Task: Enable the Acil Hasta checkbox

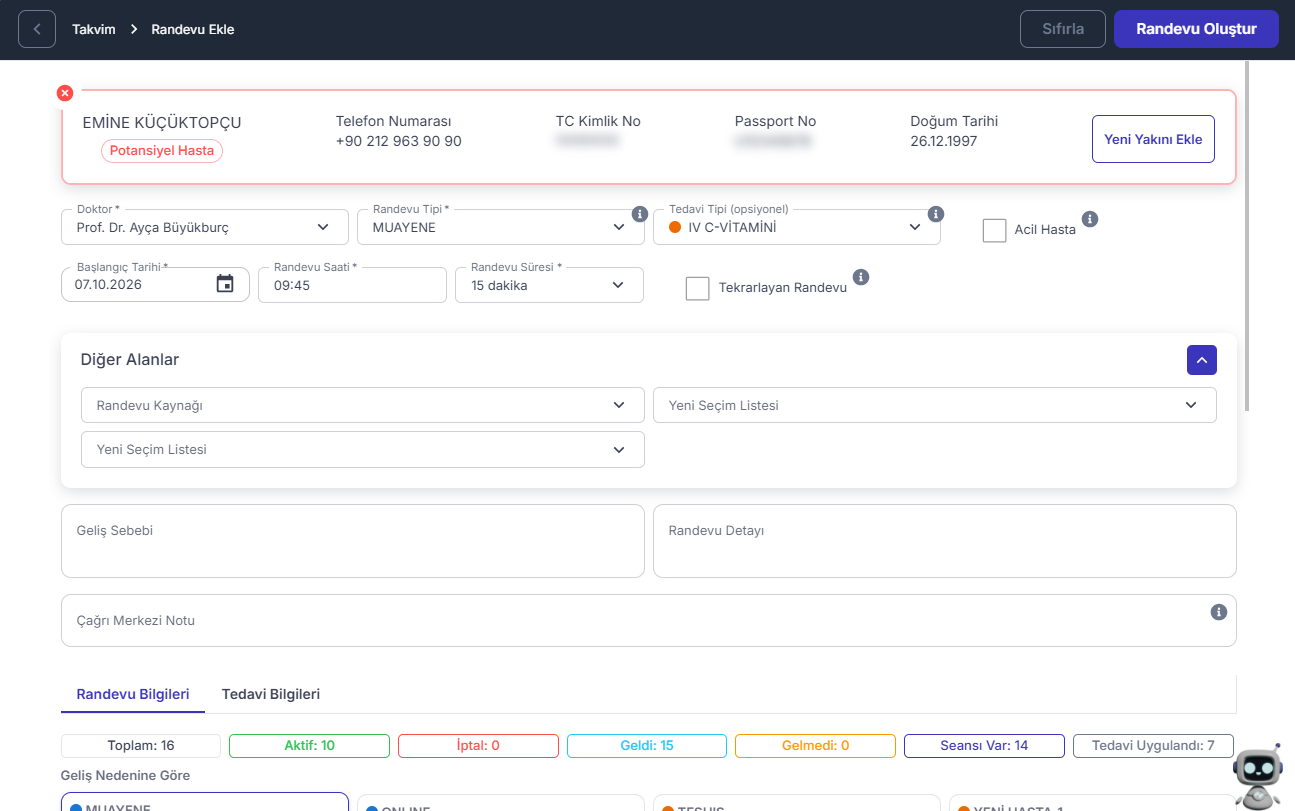Action: coord(994,230)
